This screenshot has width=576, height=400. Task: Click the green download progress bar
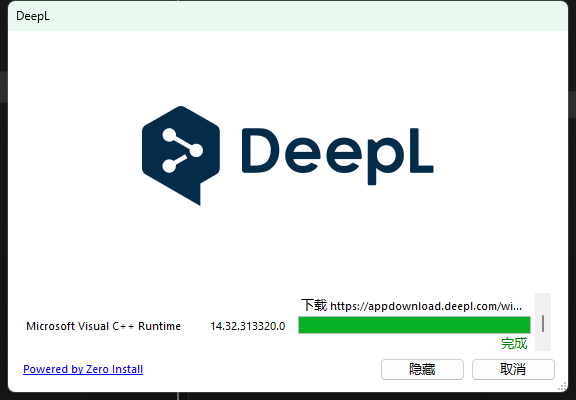click(x=414, y=325)
